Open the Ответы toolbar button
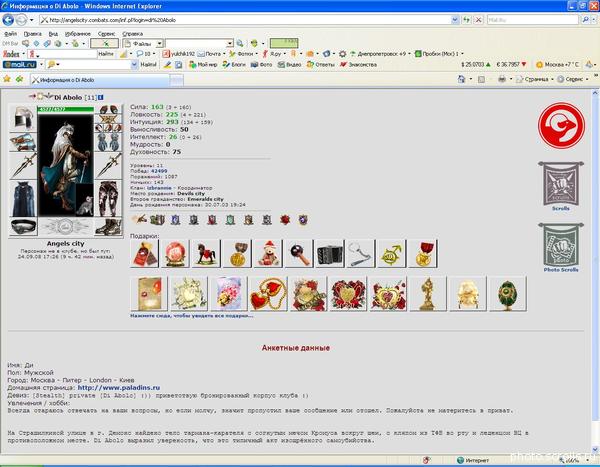The height and width of the screenshot is (467, 600). 321,65
